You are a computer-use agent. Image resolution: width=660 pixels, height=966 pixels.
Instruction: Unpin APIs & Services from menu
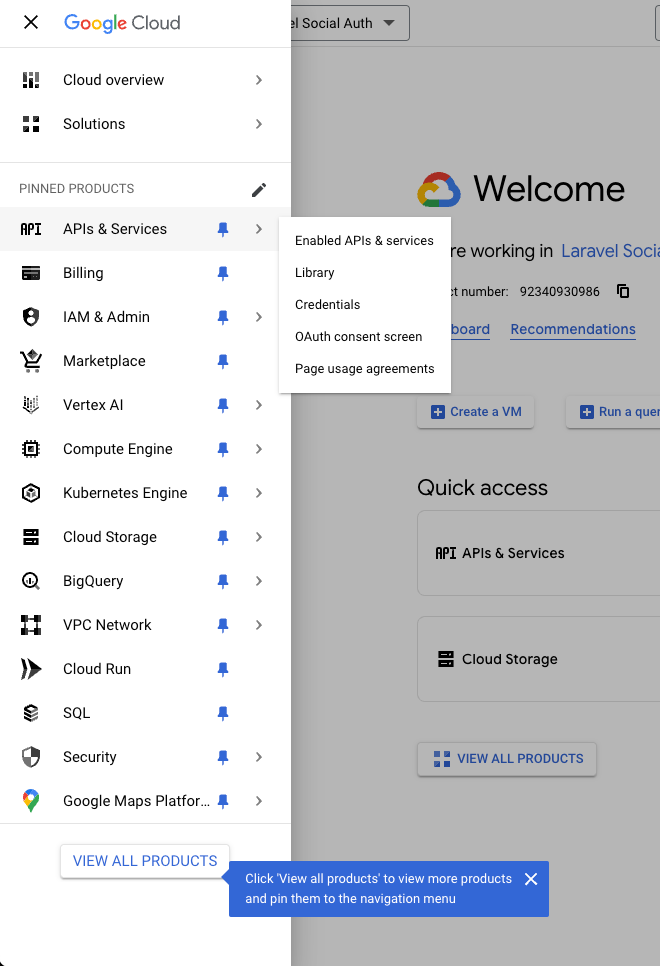pos(223,229)
